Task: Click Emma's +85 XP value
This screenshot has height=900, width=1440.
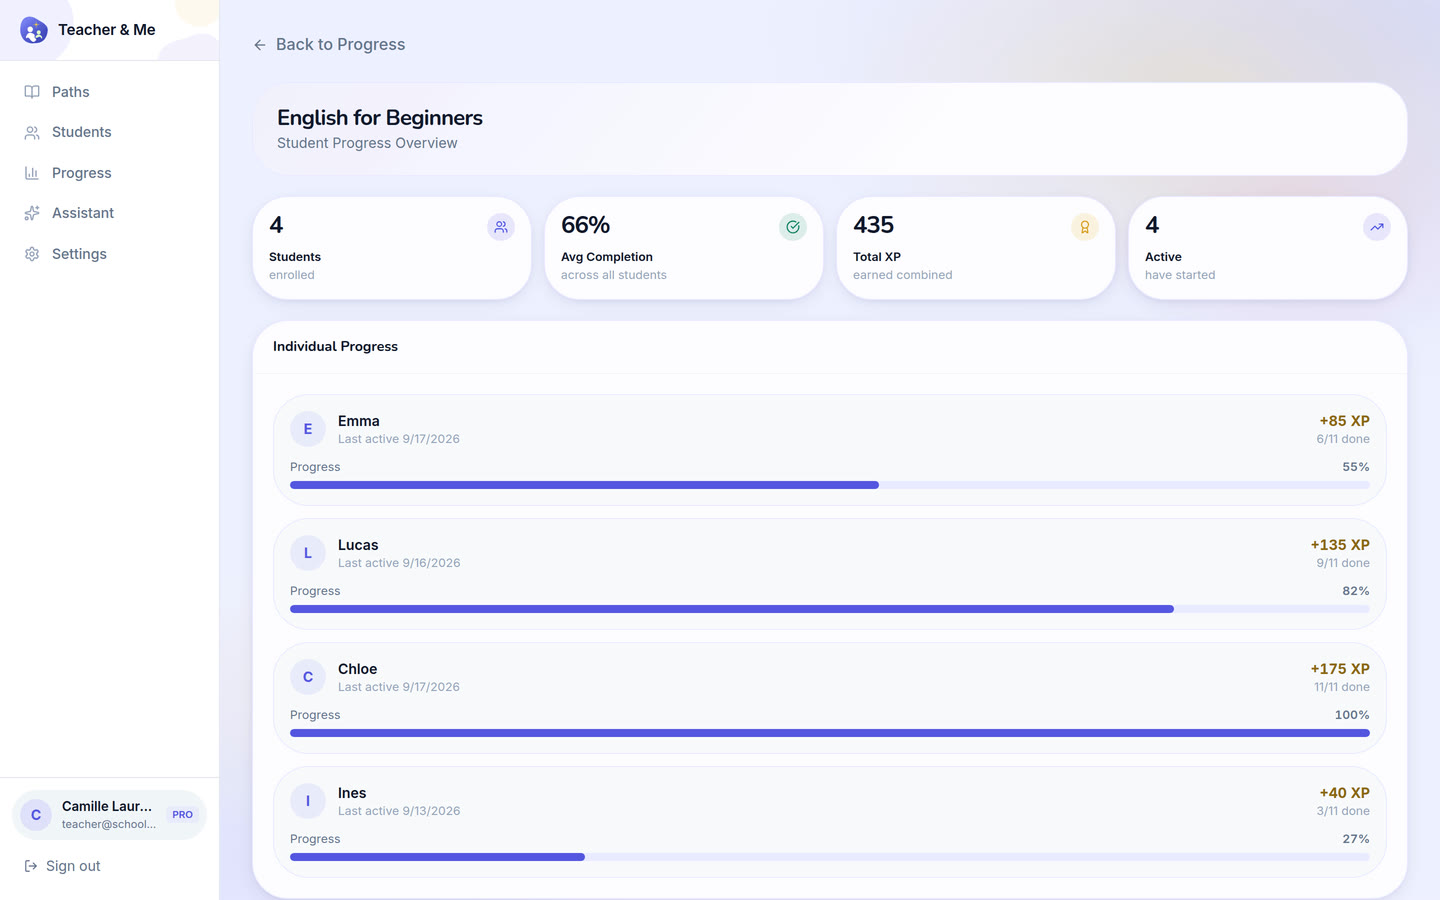Action: 1344,421
